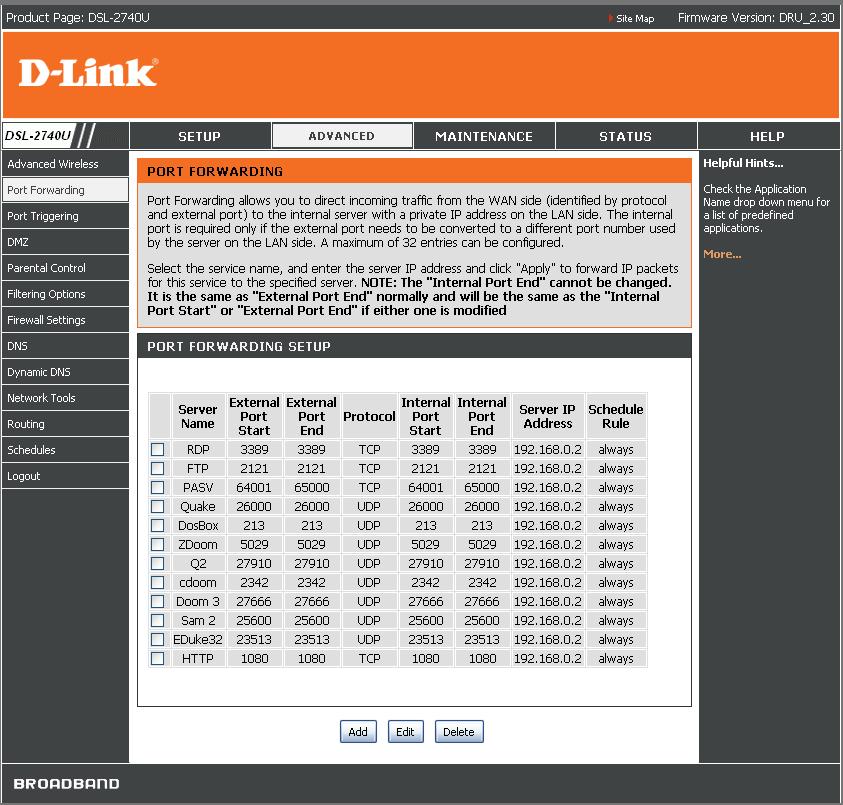Open the Site Map link
The height and width of the screenshot is (805, 843).
(x=634, y=18)
